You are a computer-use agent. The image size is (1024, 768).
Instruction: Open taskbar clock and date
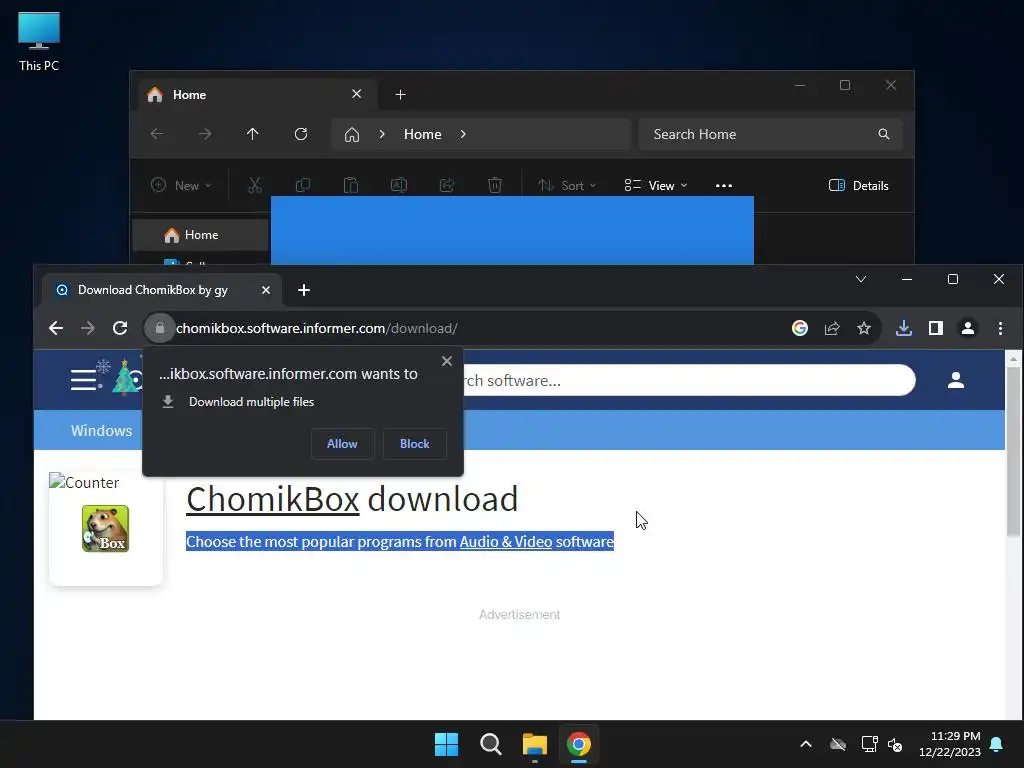(x=950, y=744)
